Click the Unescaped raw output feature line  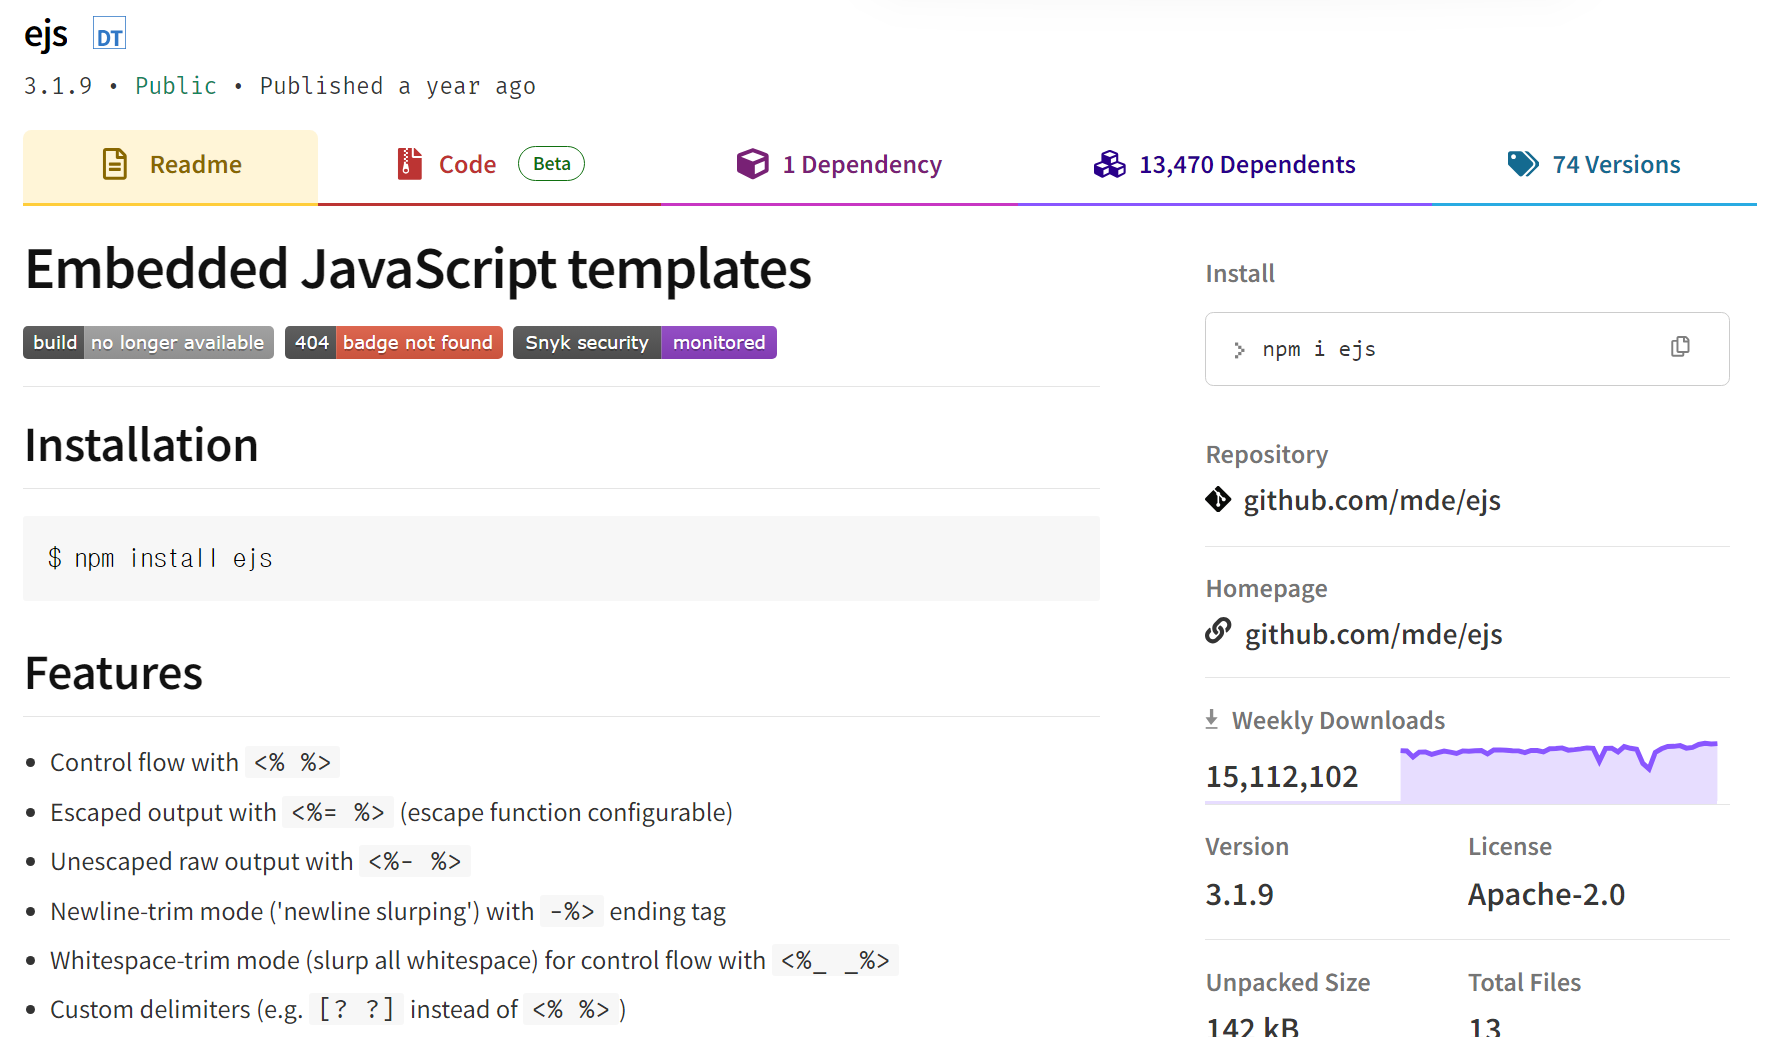pos(260,861)
